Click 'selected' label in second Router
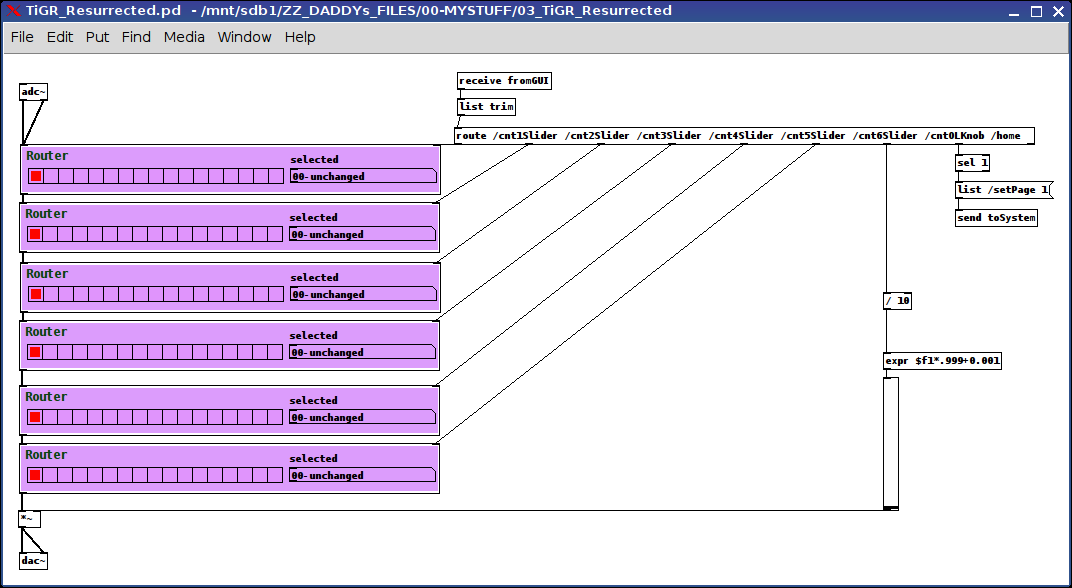The height and width of the screenshot is (588, 1072). click(313, 217)
